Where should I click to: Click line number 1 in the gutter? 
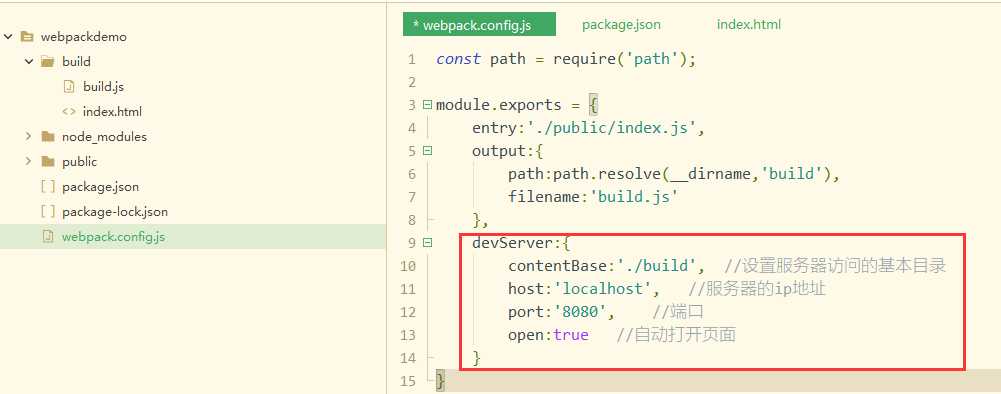(x=411, y=59)
